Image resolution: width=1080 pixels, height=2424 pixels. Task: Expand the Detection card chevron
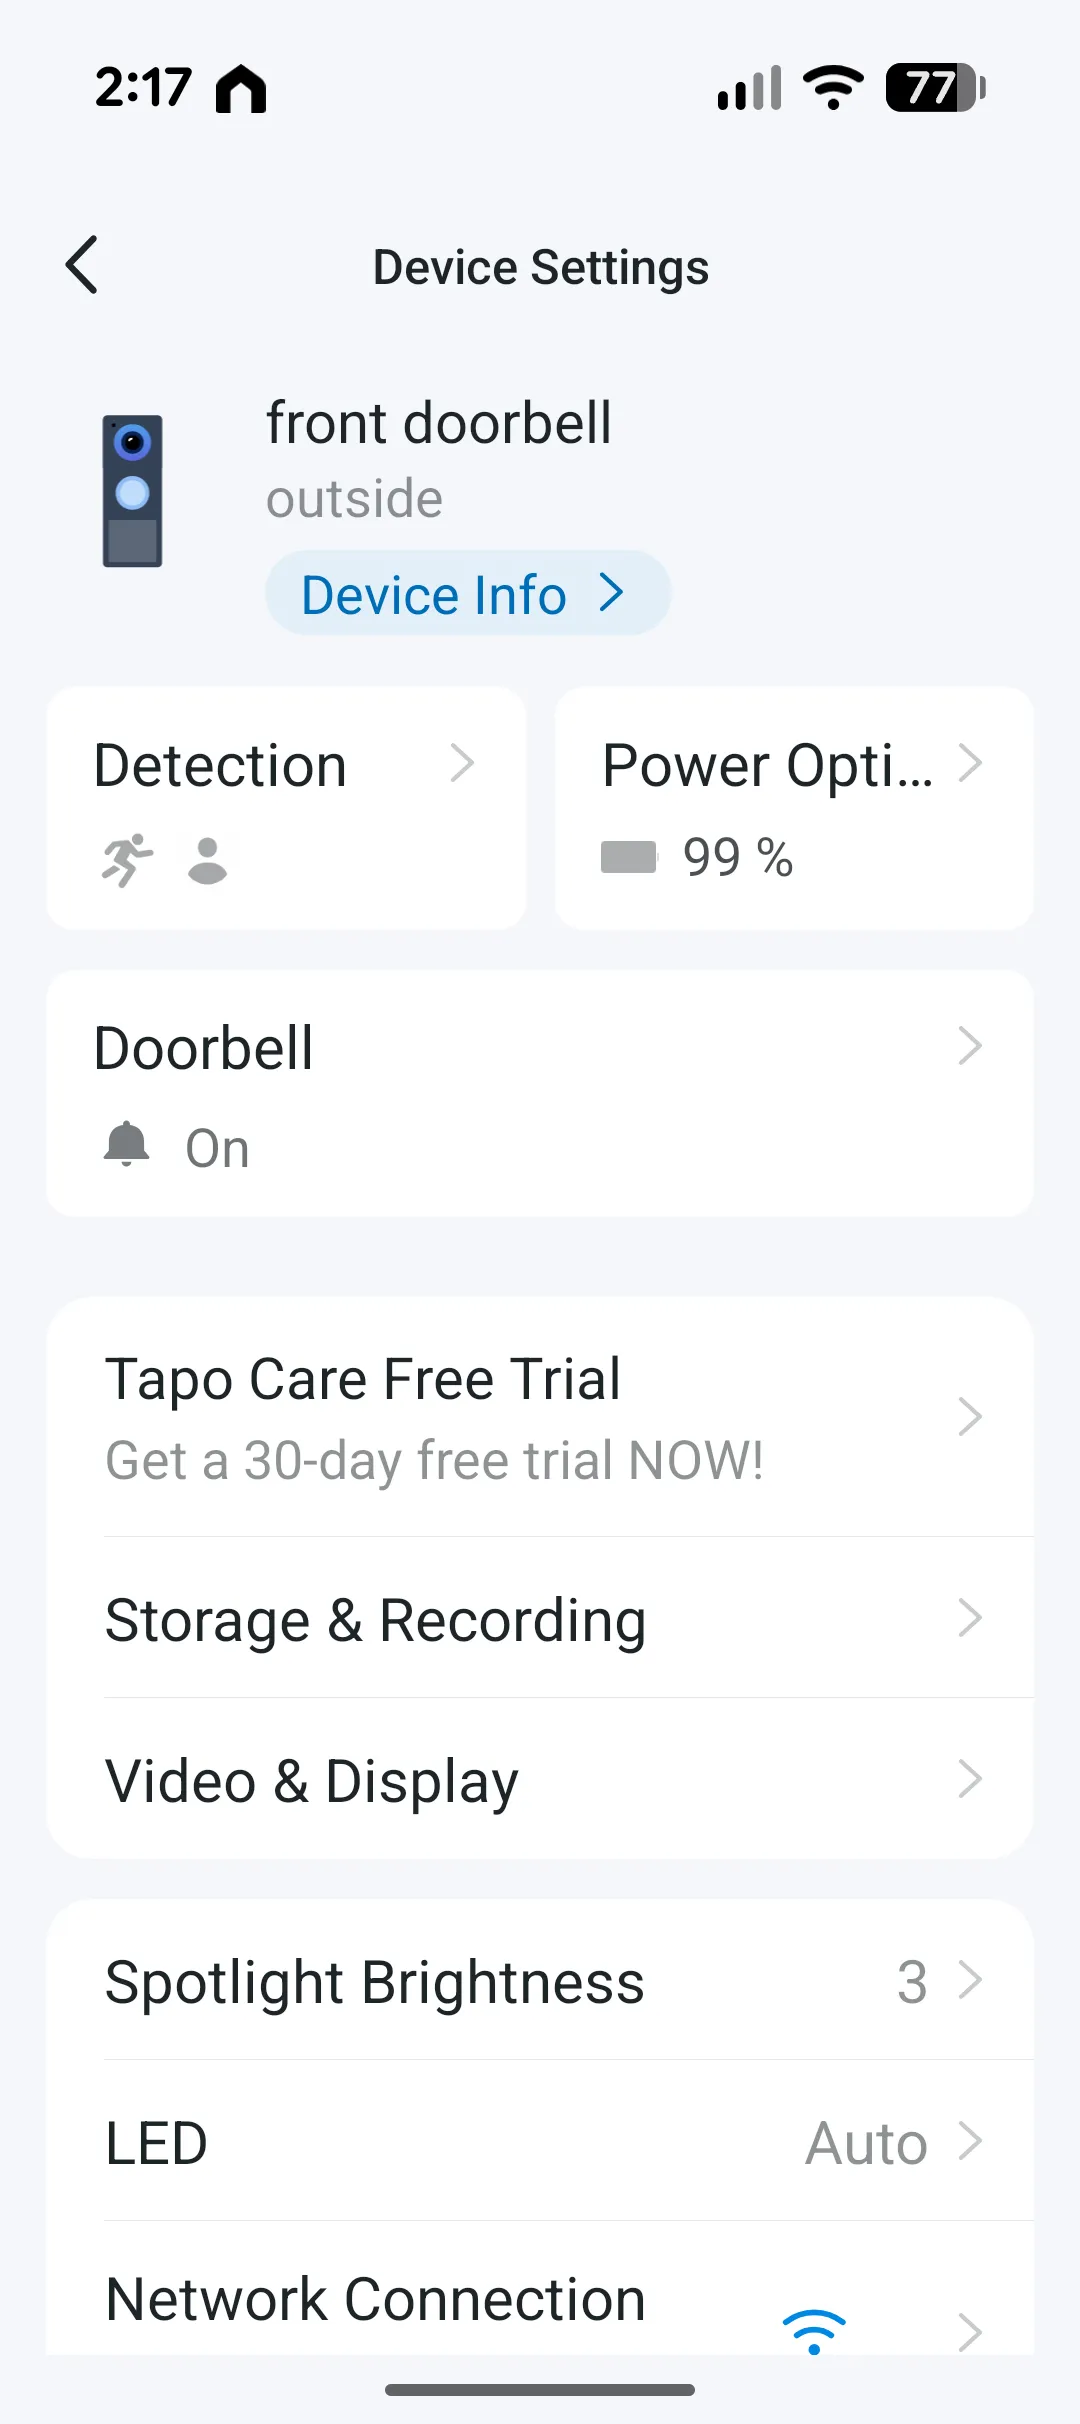[x=462, y=764]
